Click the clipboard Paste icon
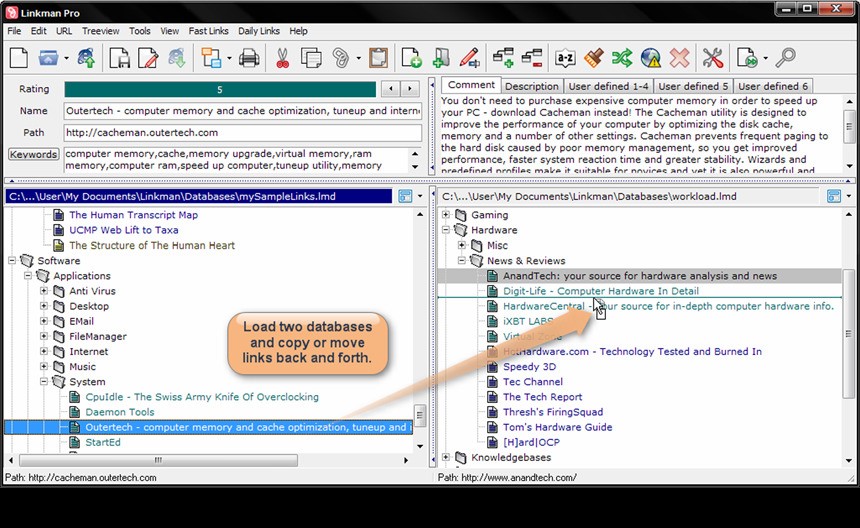 click(378, 58)
